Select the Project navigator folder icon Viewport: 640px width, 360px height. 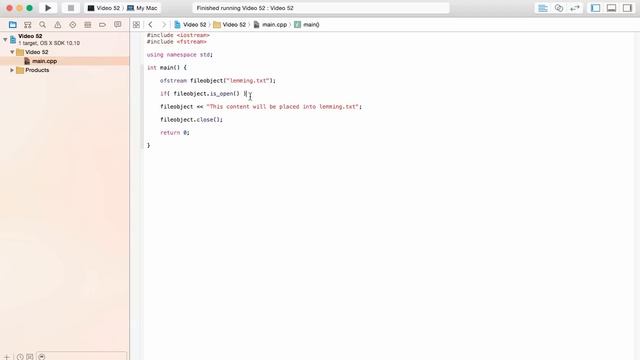(13, 24)
